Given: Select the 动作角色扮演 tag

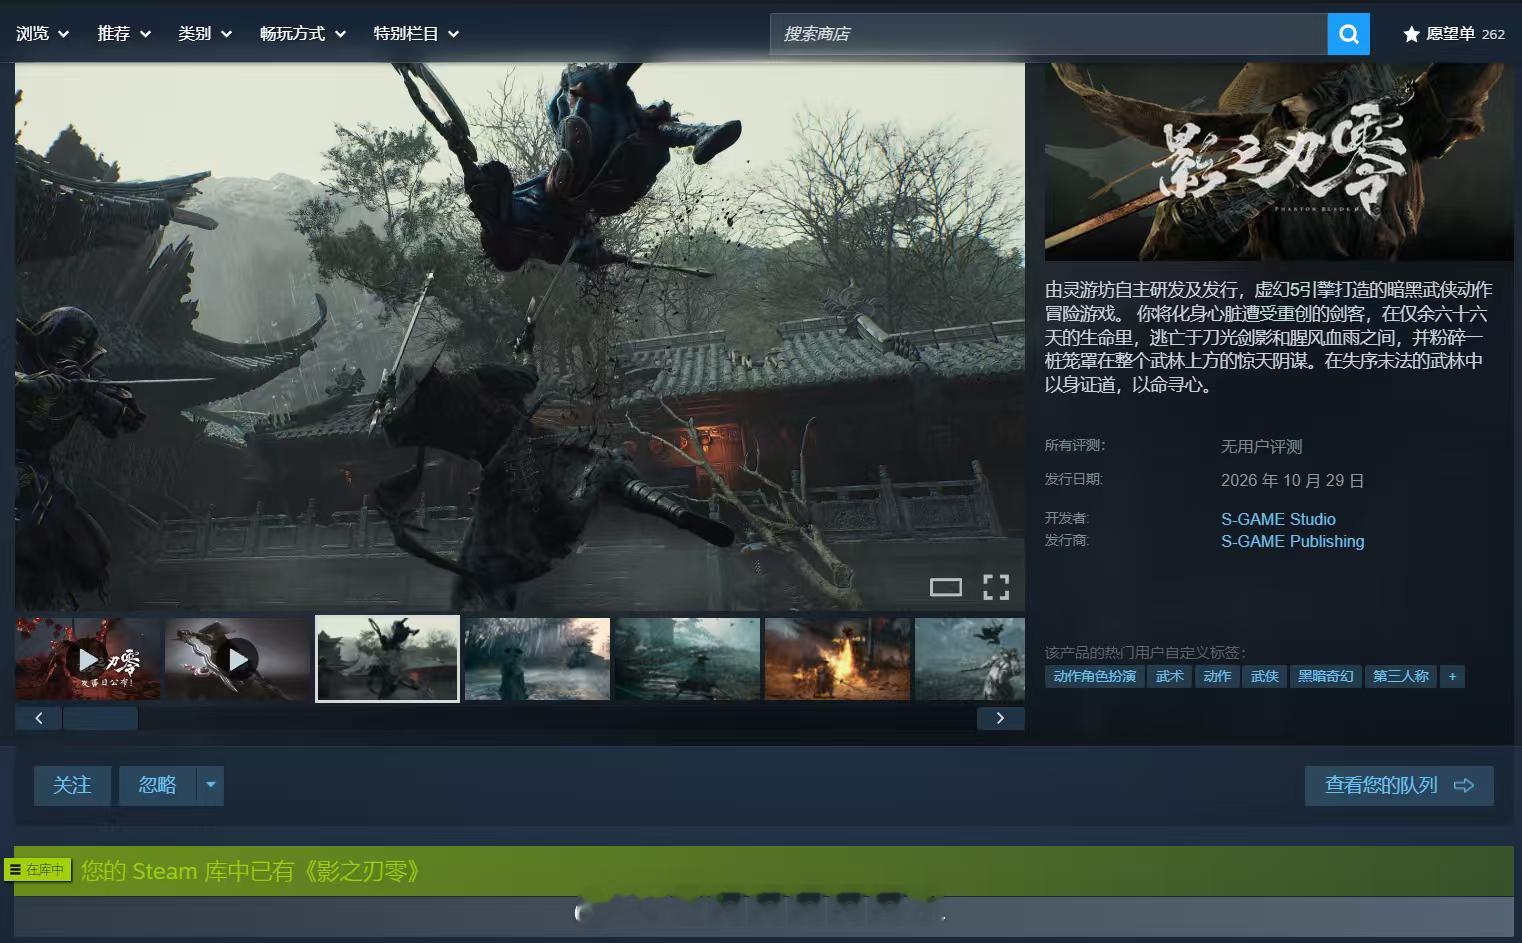Looking at the screenshot, I should coord(1094,677).
